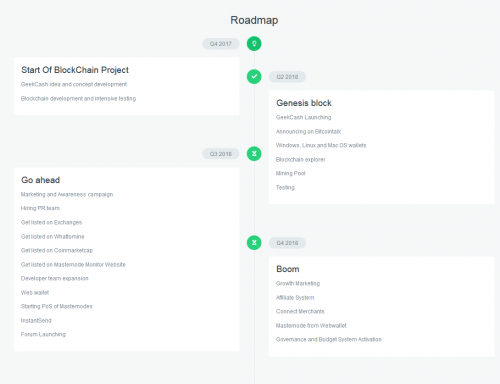Click 'Hiring PR team' item
500x384 pixels.
pos(40,208)
